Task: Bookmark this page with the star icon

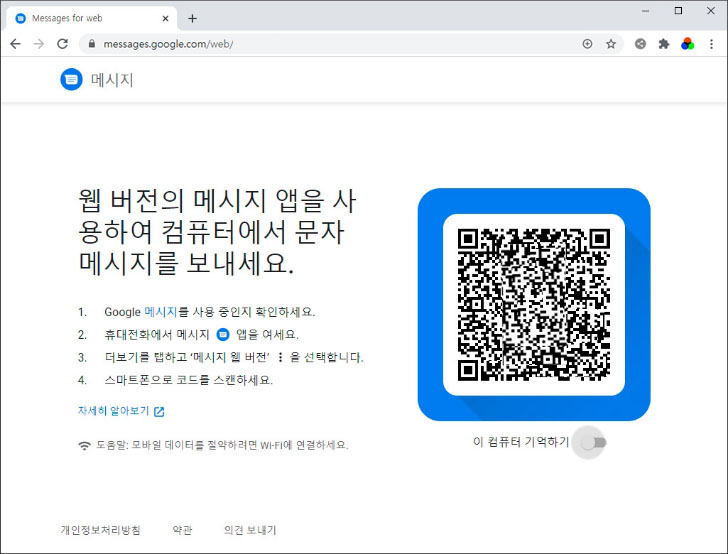Action: click(x=611, y=44)
